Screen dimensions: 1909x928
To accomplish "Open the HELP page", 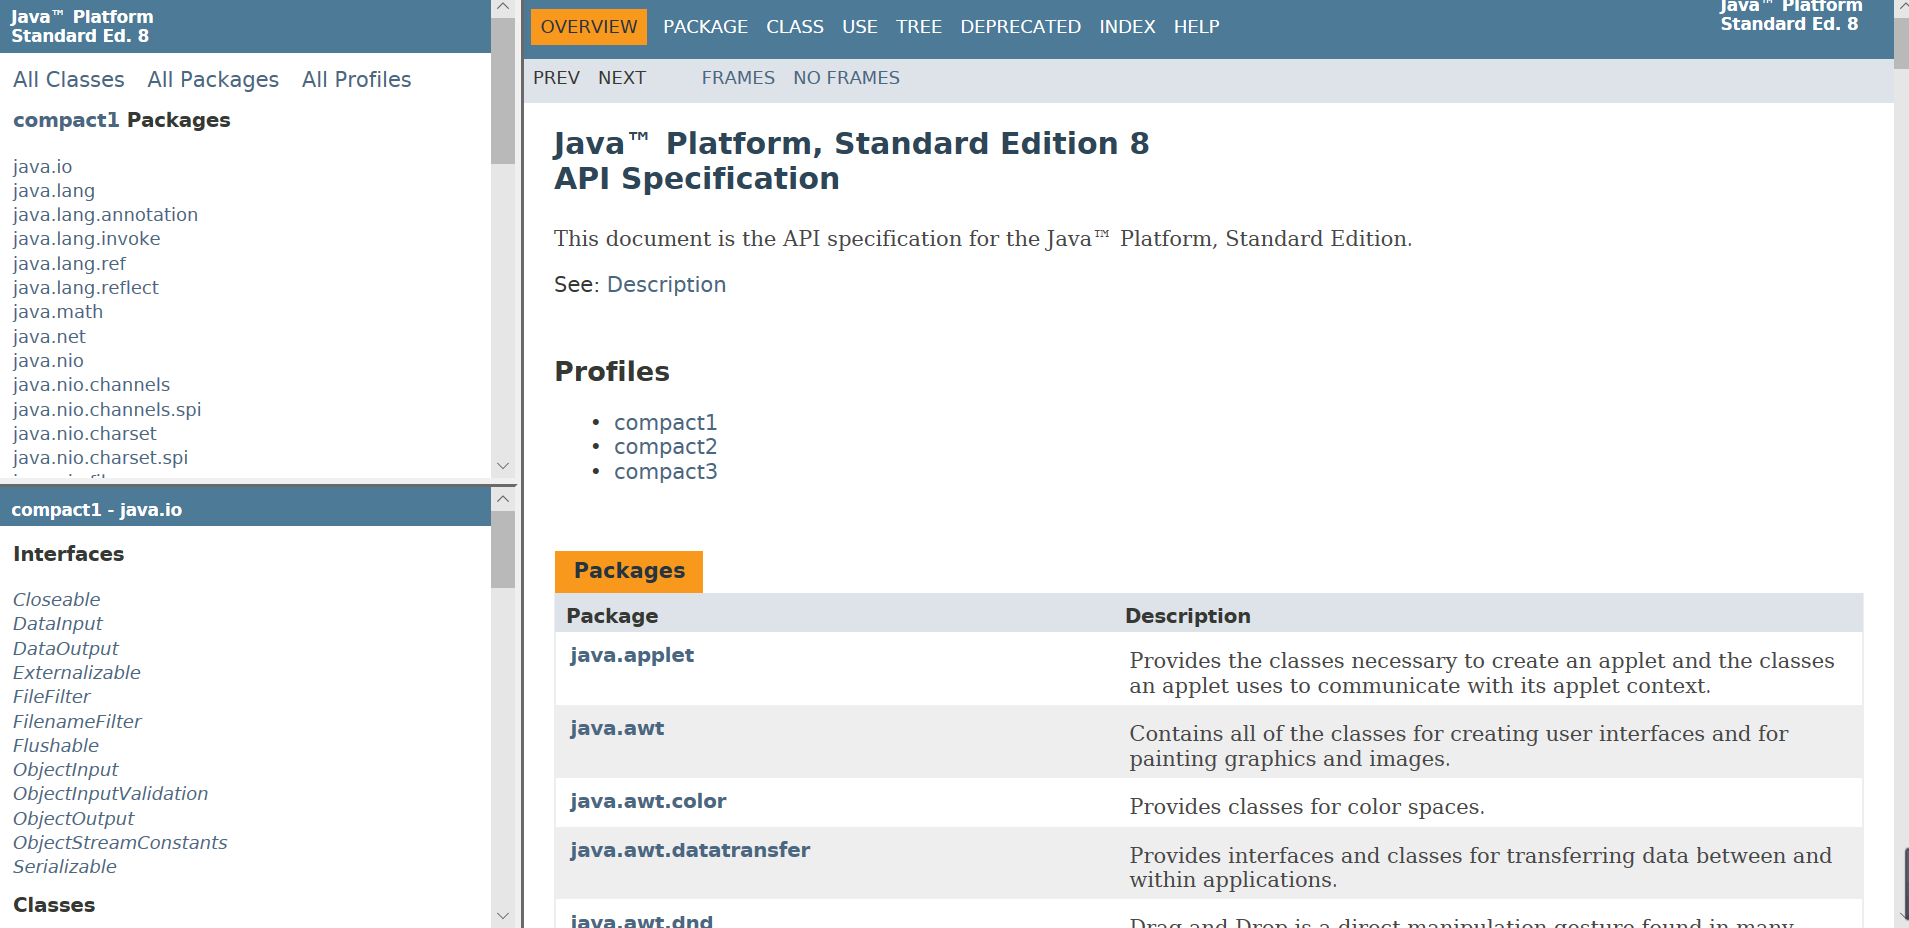I will click(1196, 27).
